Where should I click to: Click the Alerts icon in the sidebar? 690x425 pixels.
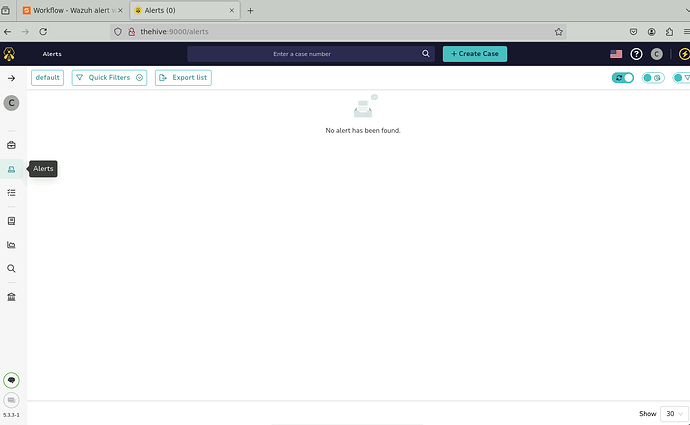pyautogui.click(x=11, y=169)
